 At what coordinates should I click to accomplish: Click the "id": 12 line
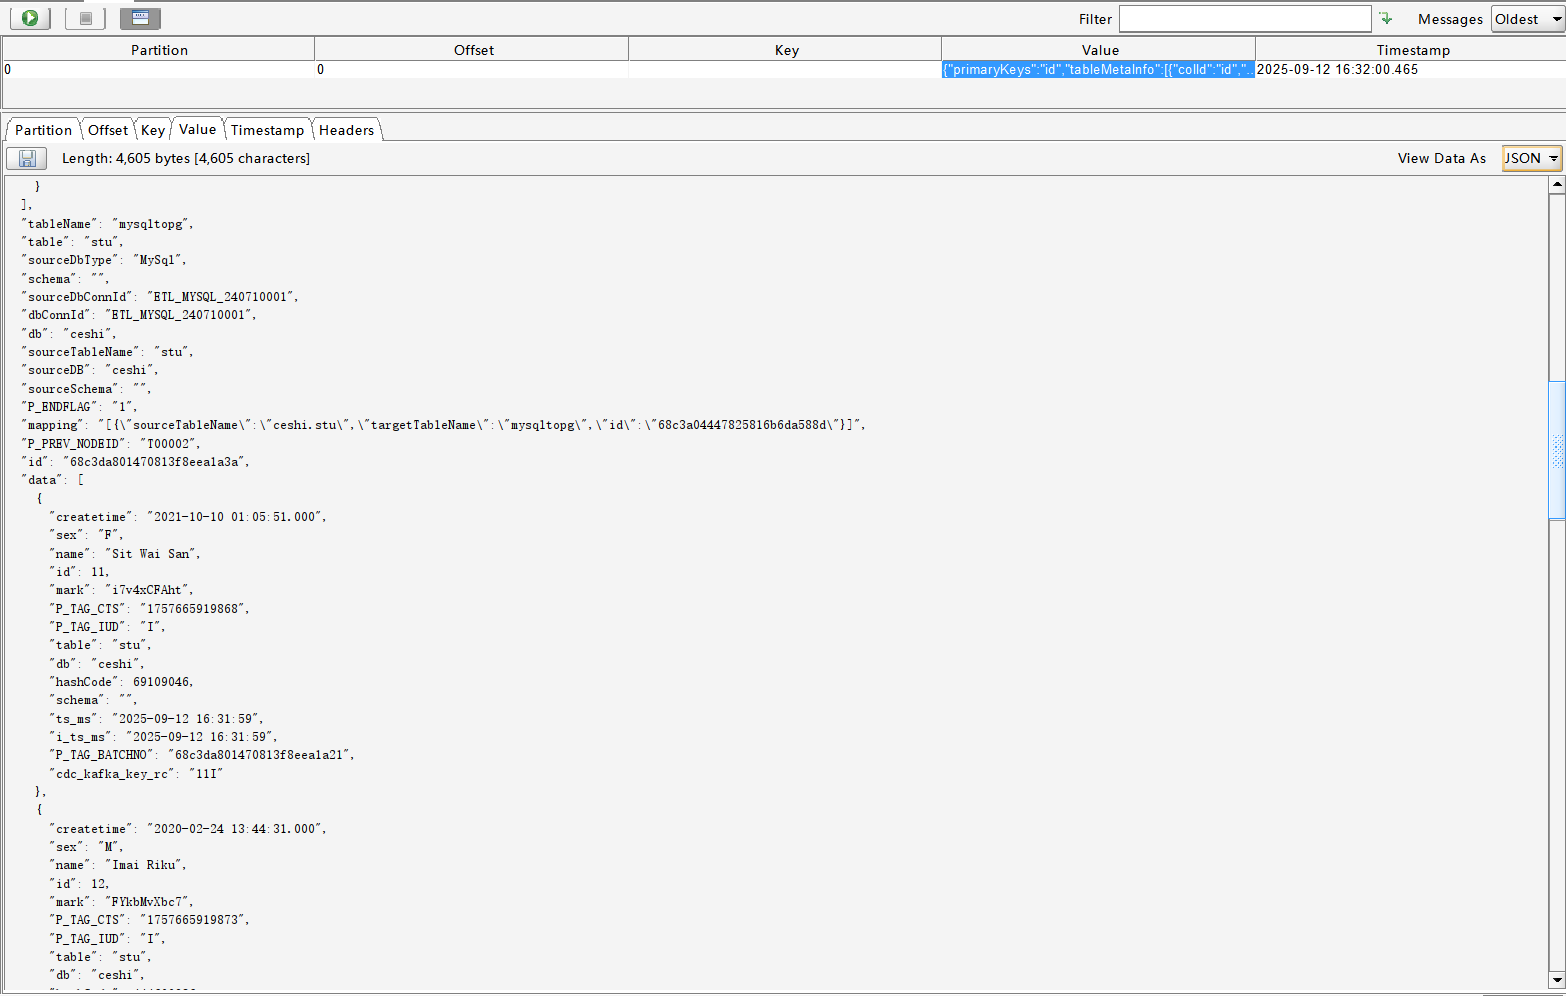coord(79,884)
